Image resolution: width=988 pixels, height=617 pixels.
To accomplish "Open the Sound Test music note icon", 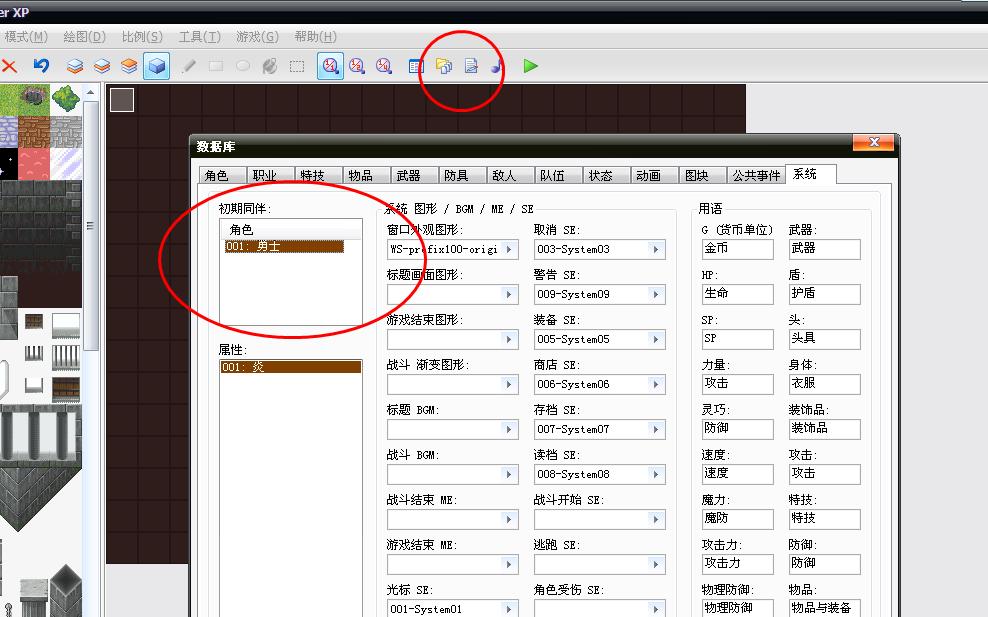I will (x=497, y=66).
